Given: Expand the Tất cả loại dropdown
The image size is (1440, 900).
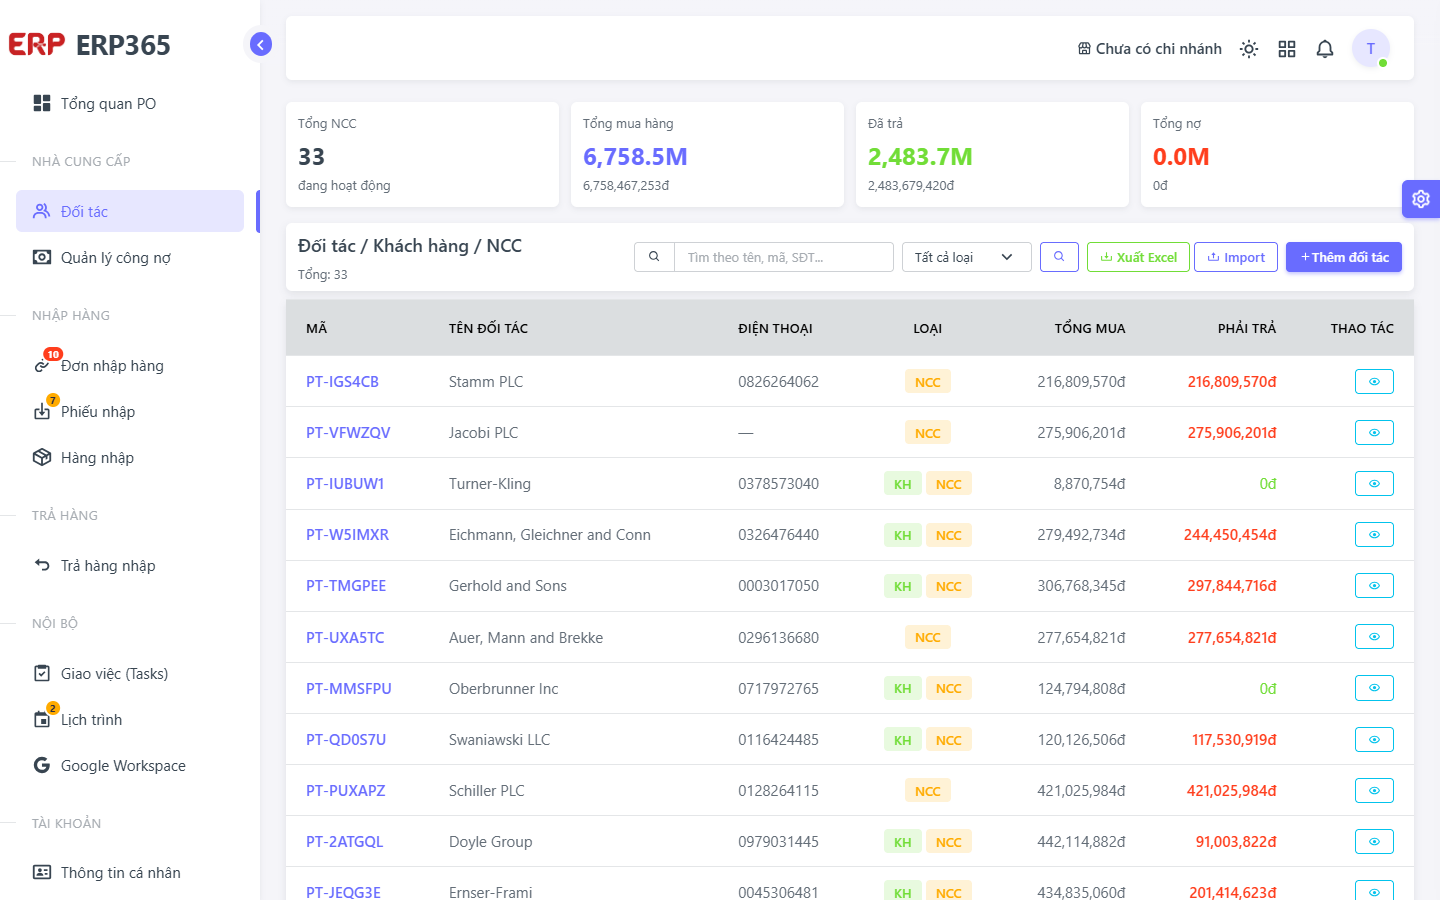Looking at the screenshot, I should point(966,257).
